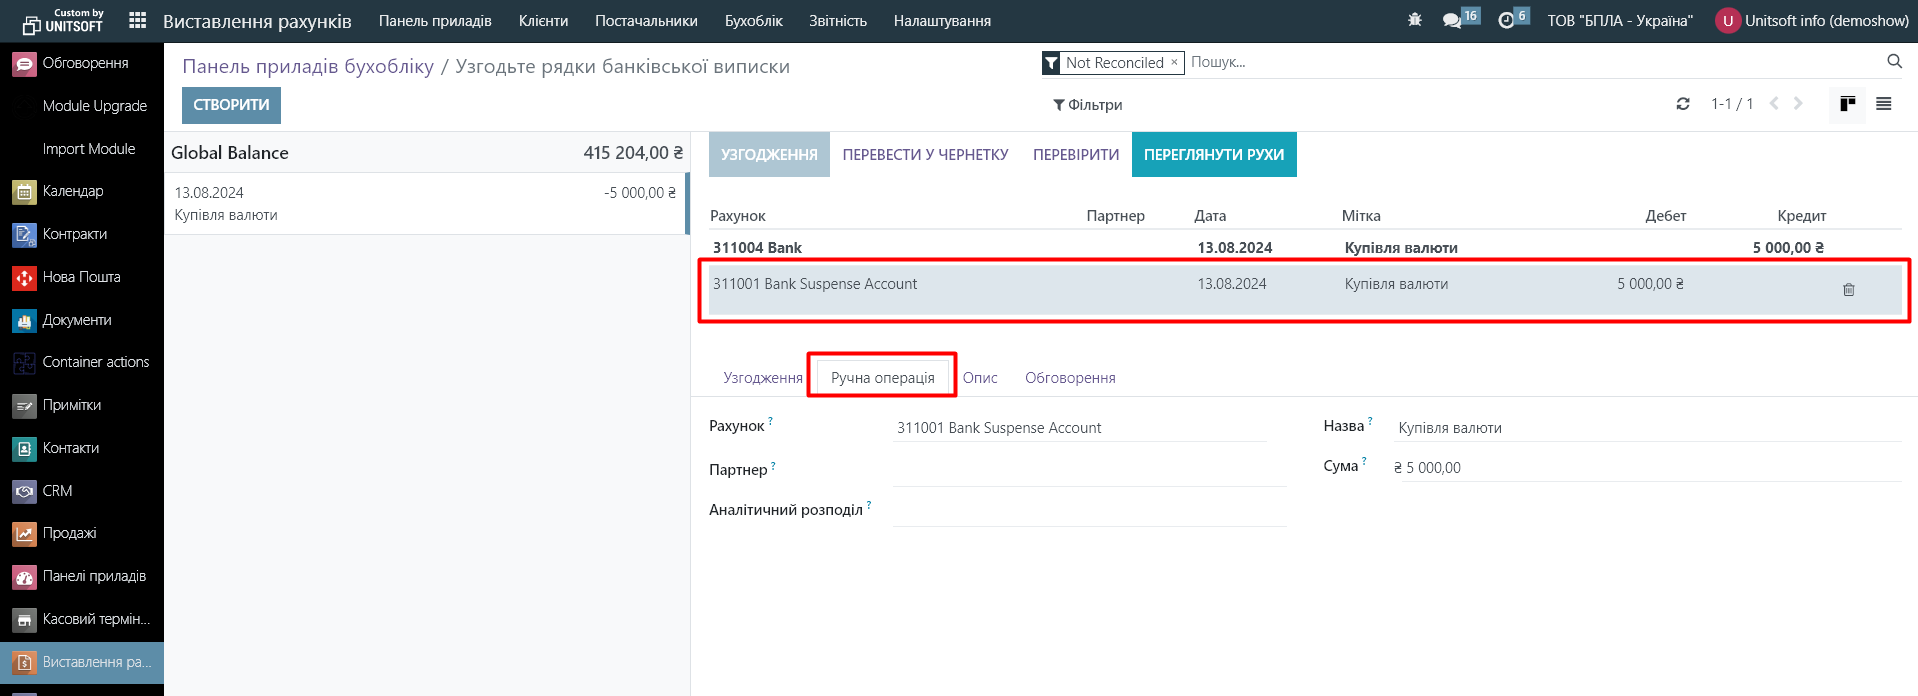Switch to list view icon
Viewport: 1918px width, 696px height.
[x=1883, y=104]
